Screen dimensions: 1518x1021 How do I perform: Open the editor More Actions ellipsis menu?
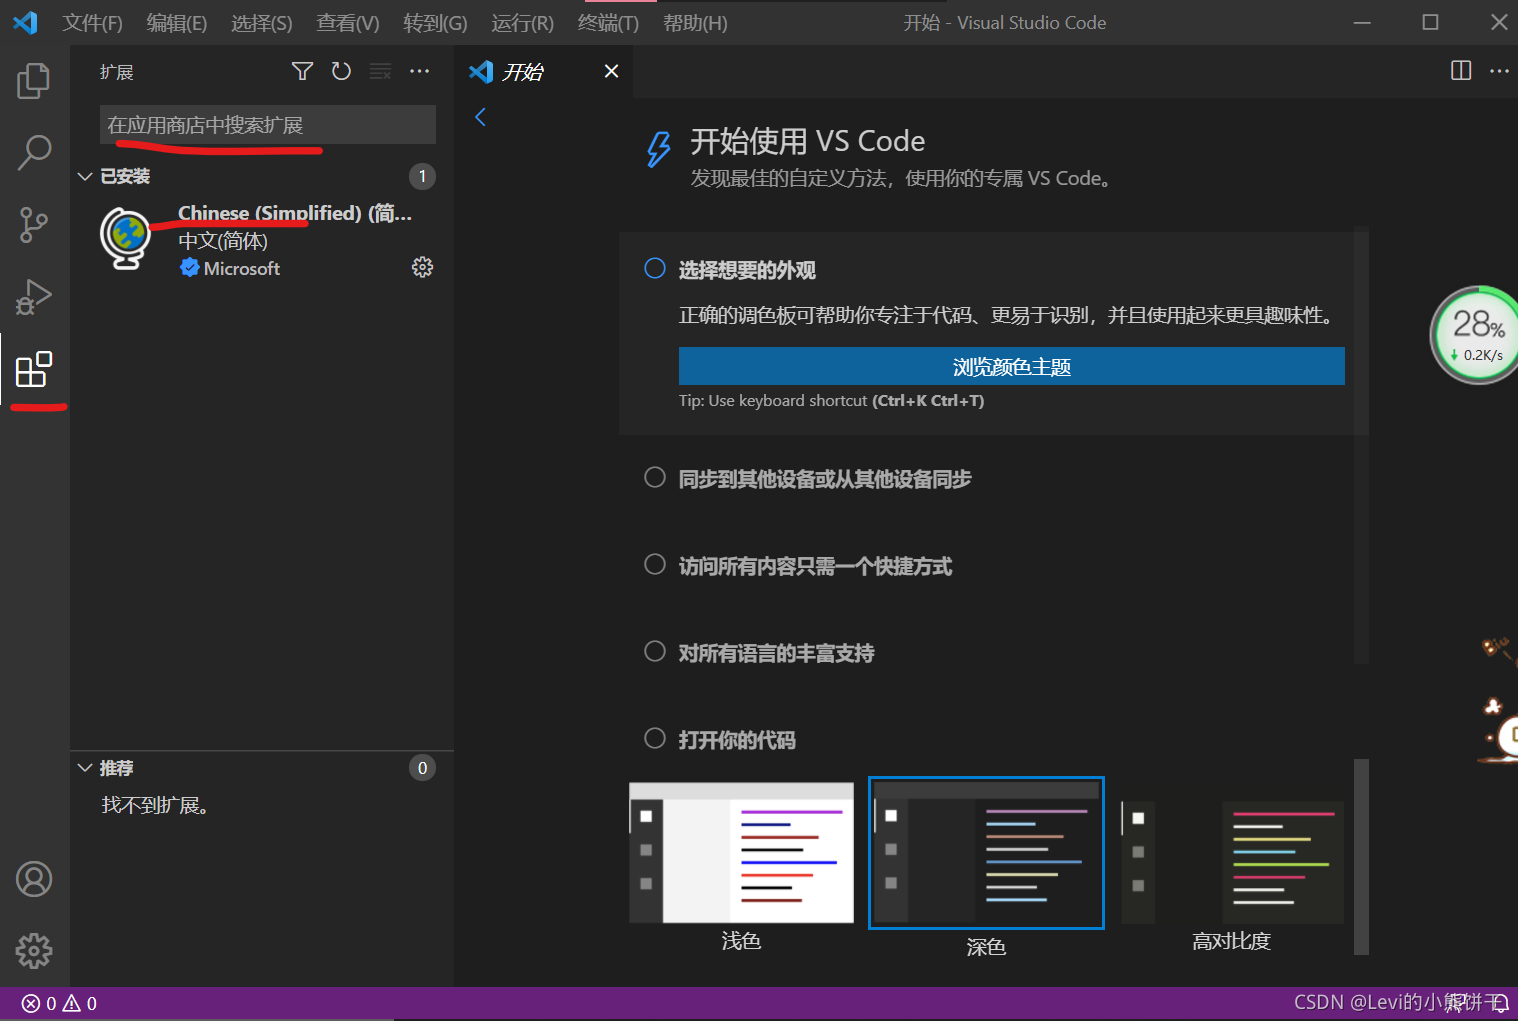tap(1499, 71)
